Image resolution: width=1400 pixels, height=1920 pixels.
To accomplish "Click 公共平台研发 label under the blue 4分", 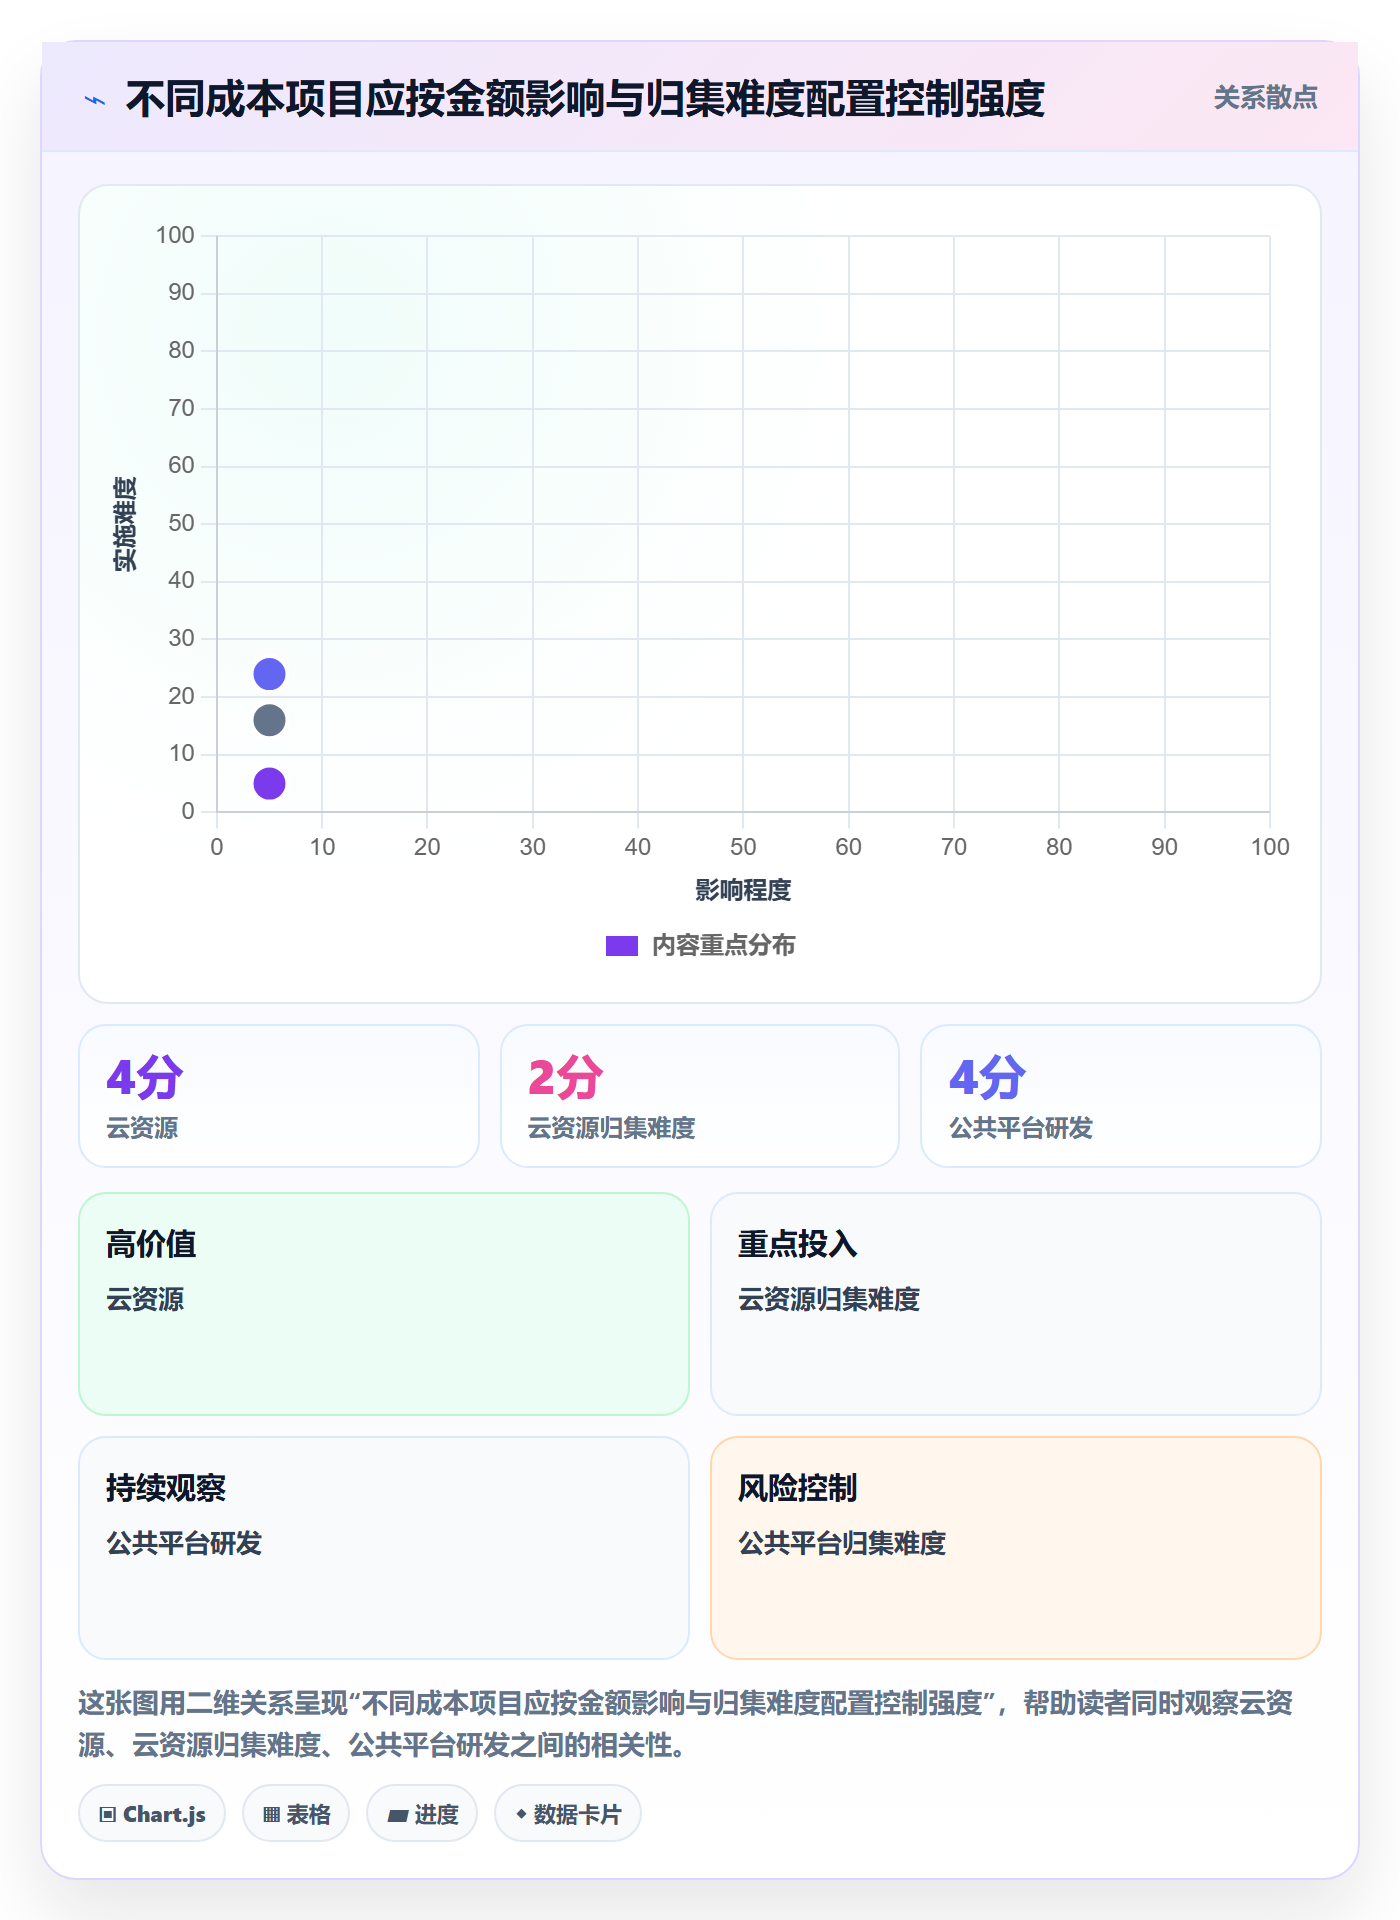I will click(x=1021, y=1128).
